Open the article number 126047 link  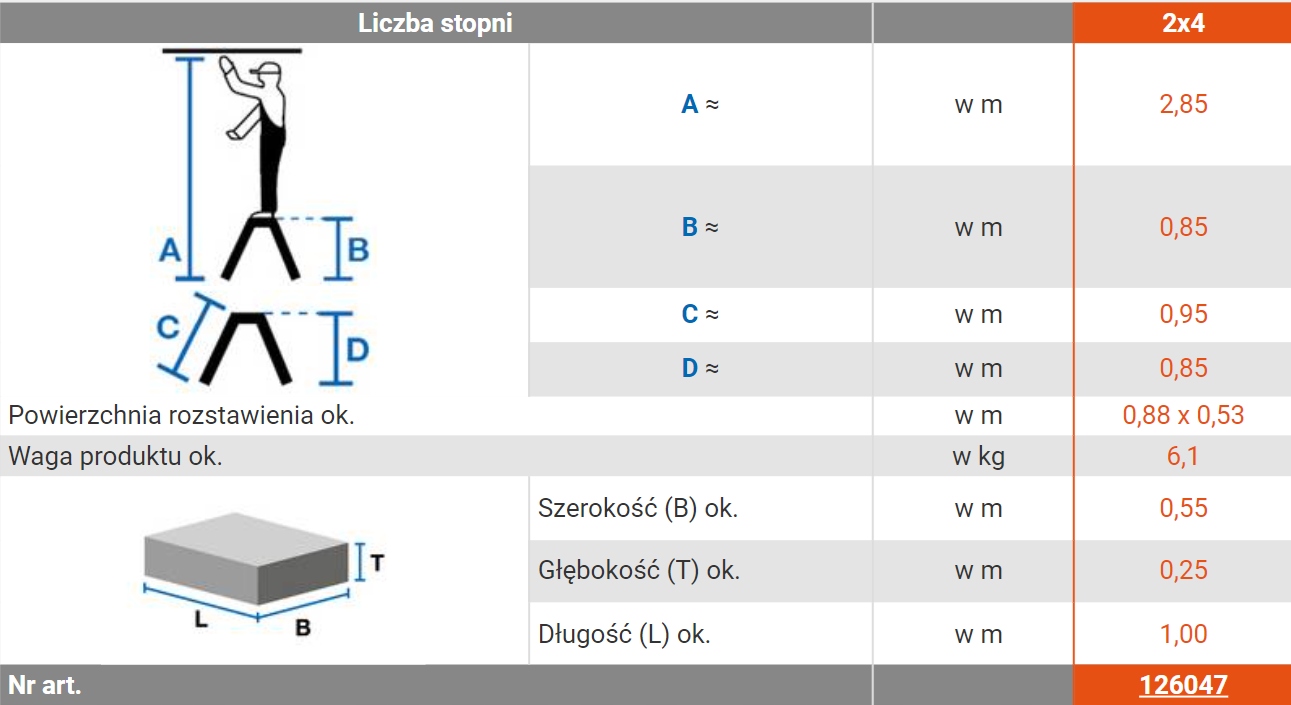pyautogui.click(x=1183, y=685)
